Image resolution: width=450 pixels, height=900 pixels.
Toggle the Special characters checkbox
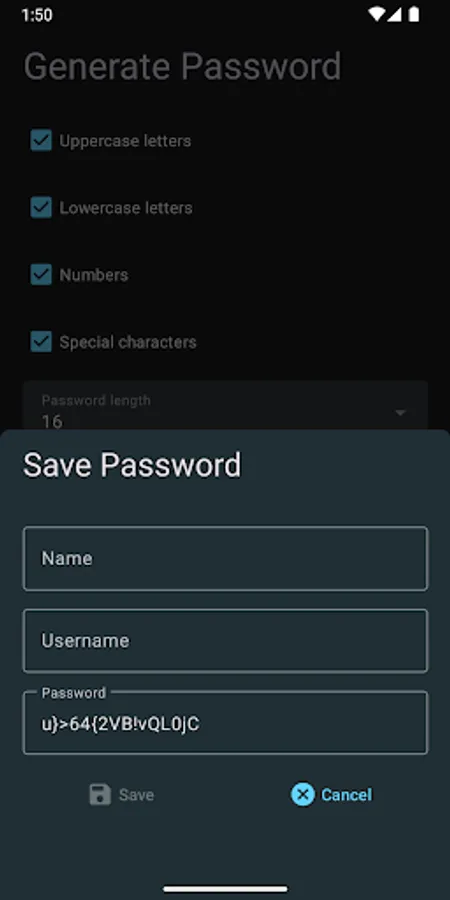(41, 342)
